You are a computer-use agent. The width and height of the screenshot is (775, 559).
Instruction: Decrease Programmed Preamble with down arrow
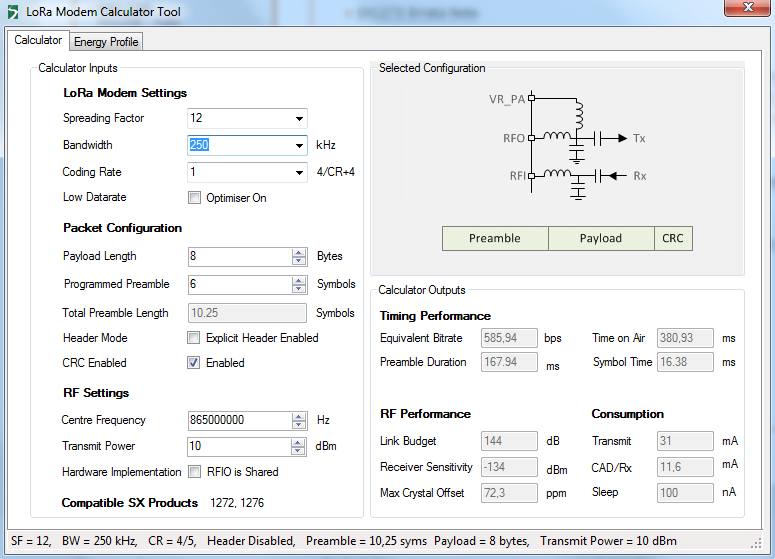[x=299, y=289]
